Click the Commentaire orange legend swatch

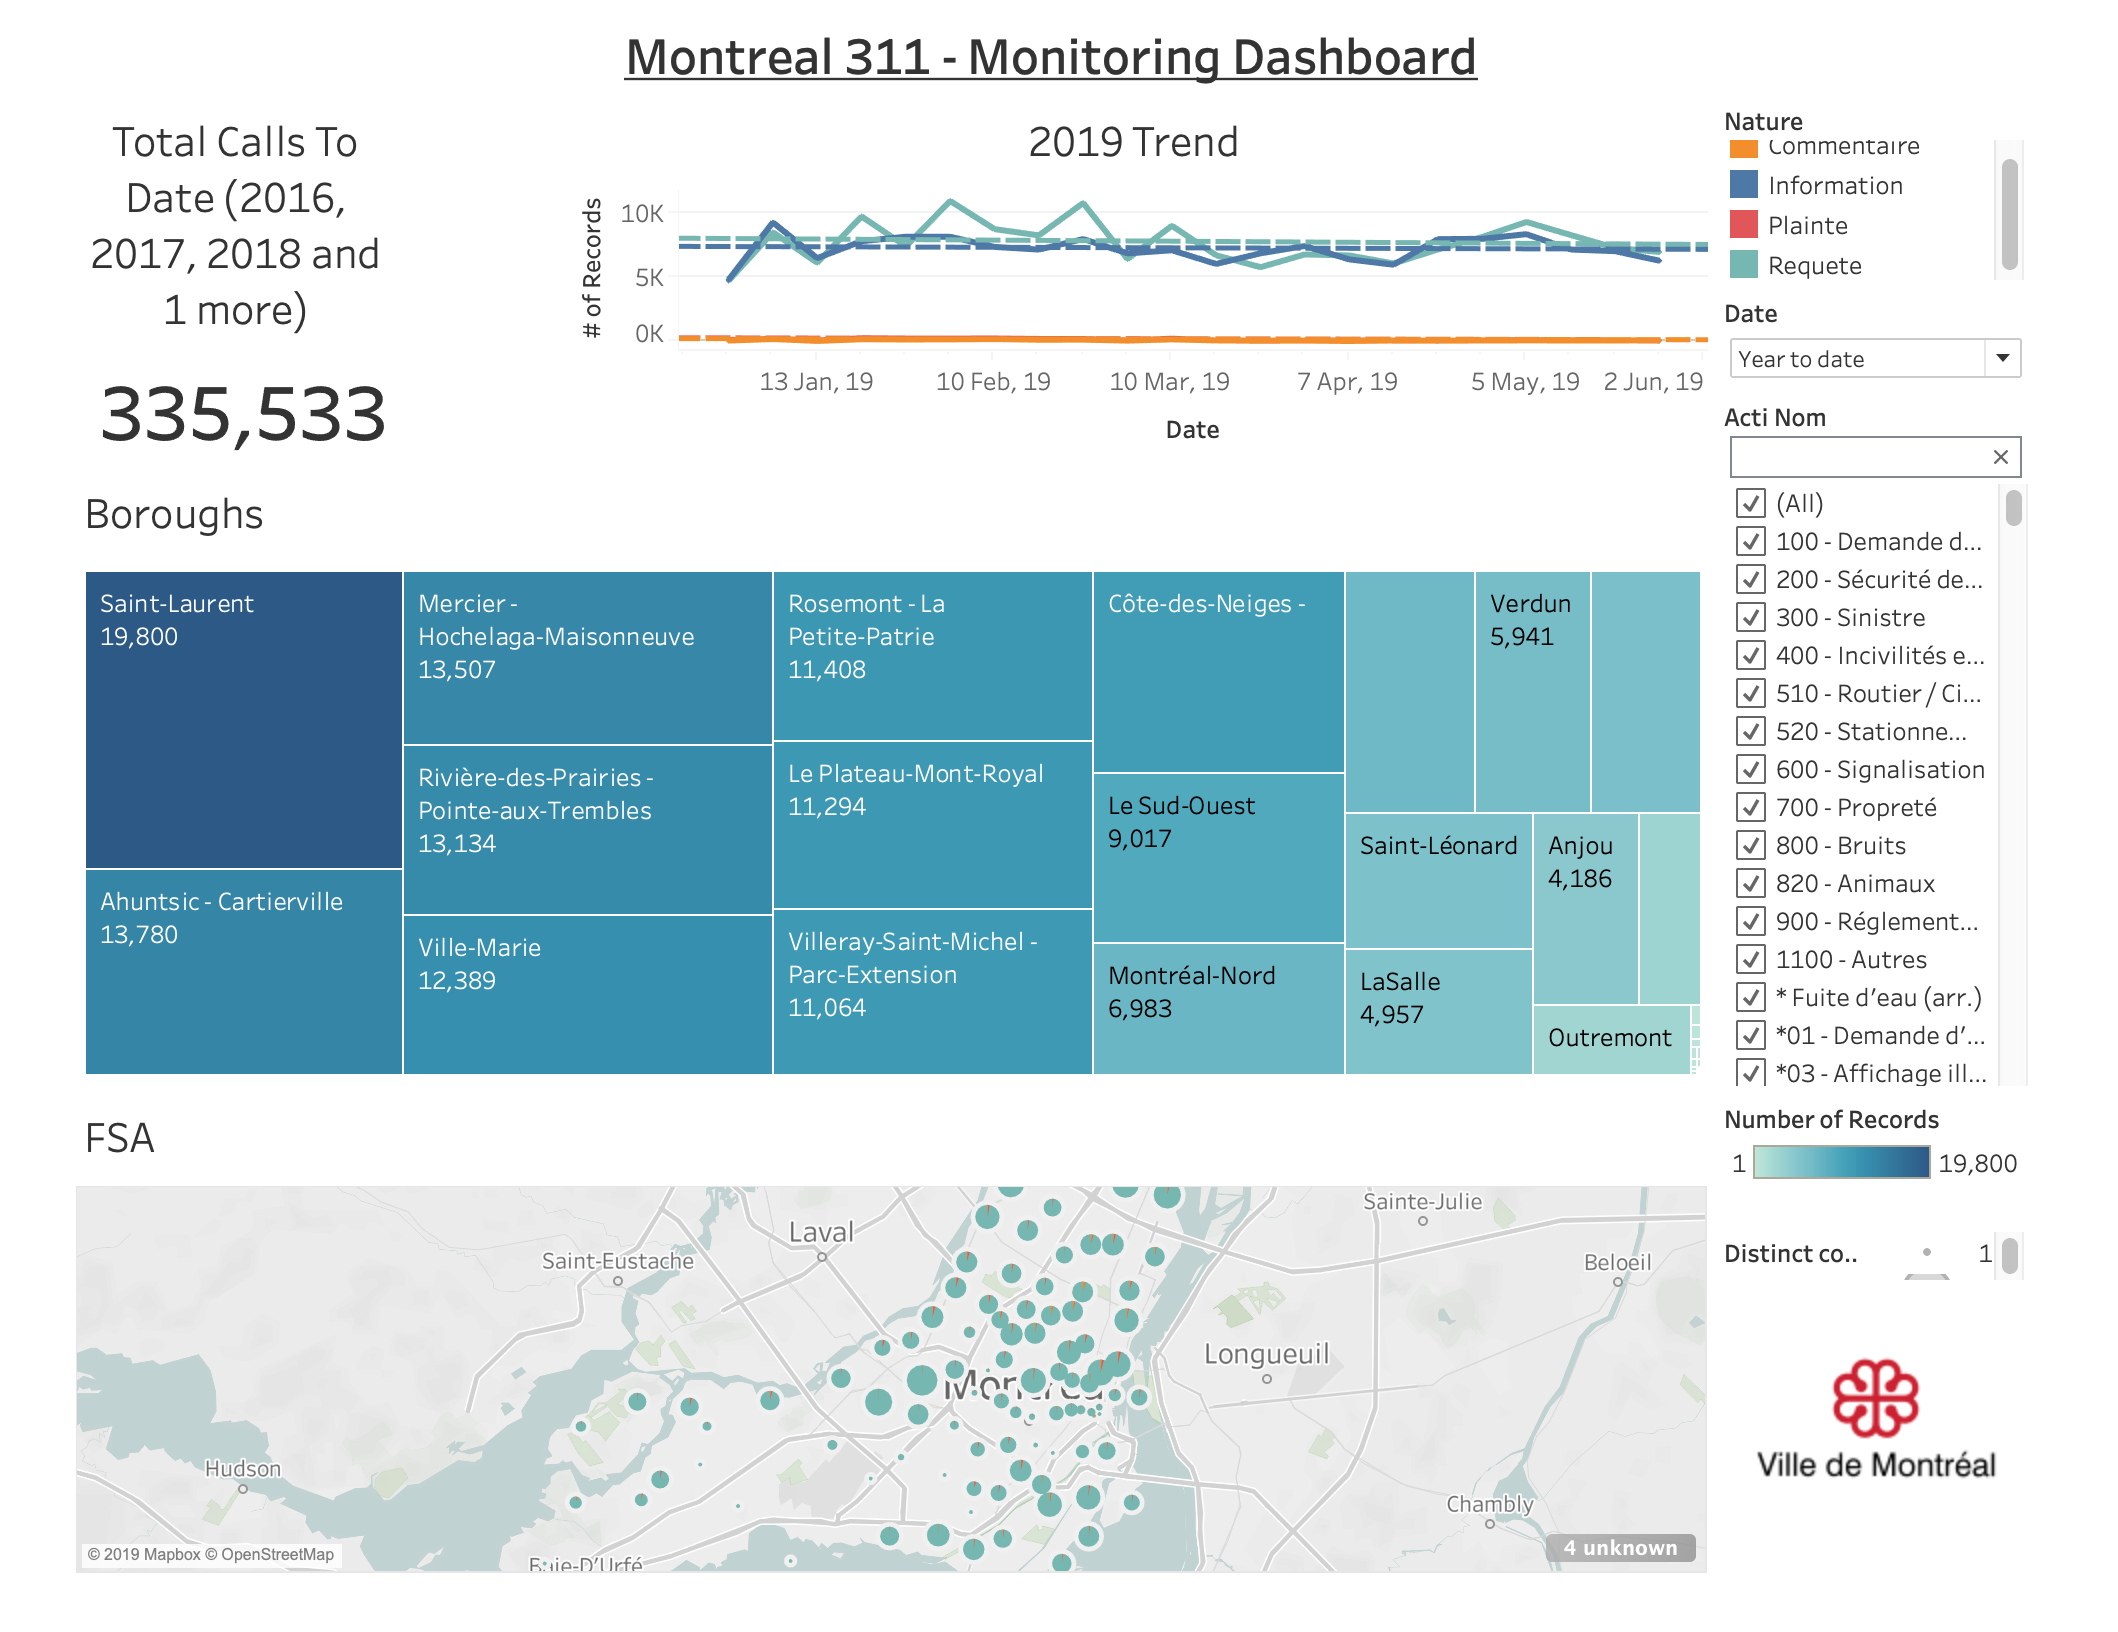(x=1743, y=149)
